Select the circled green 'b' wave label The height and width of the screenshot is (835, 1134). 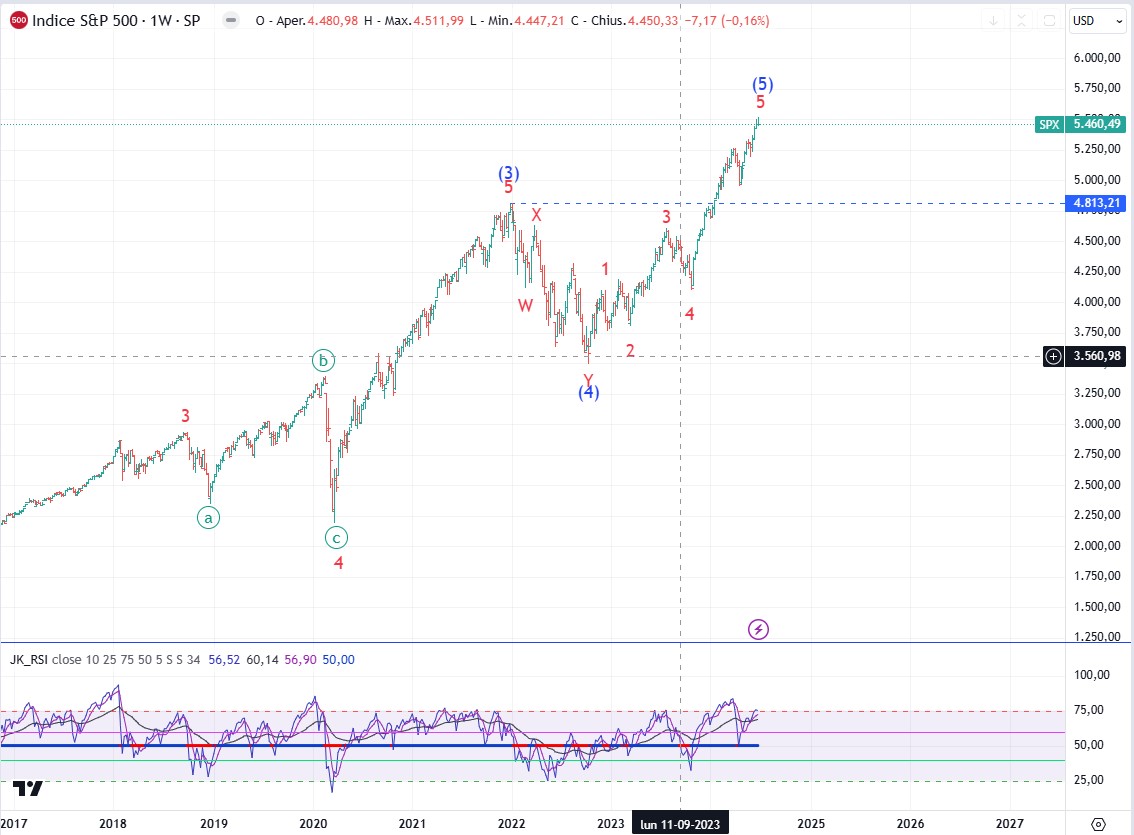323,360
